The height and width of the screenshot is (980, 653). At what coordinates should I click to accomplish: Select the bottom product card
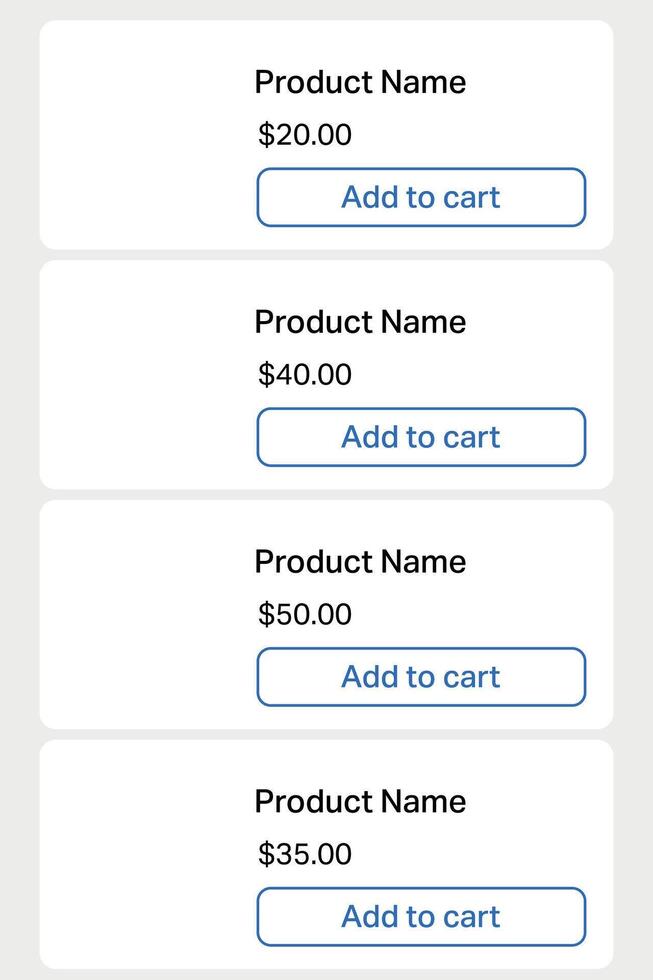(x=326, y=855)
